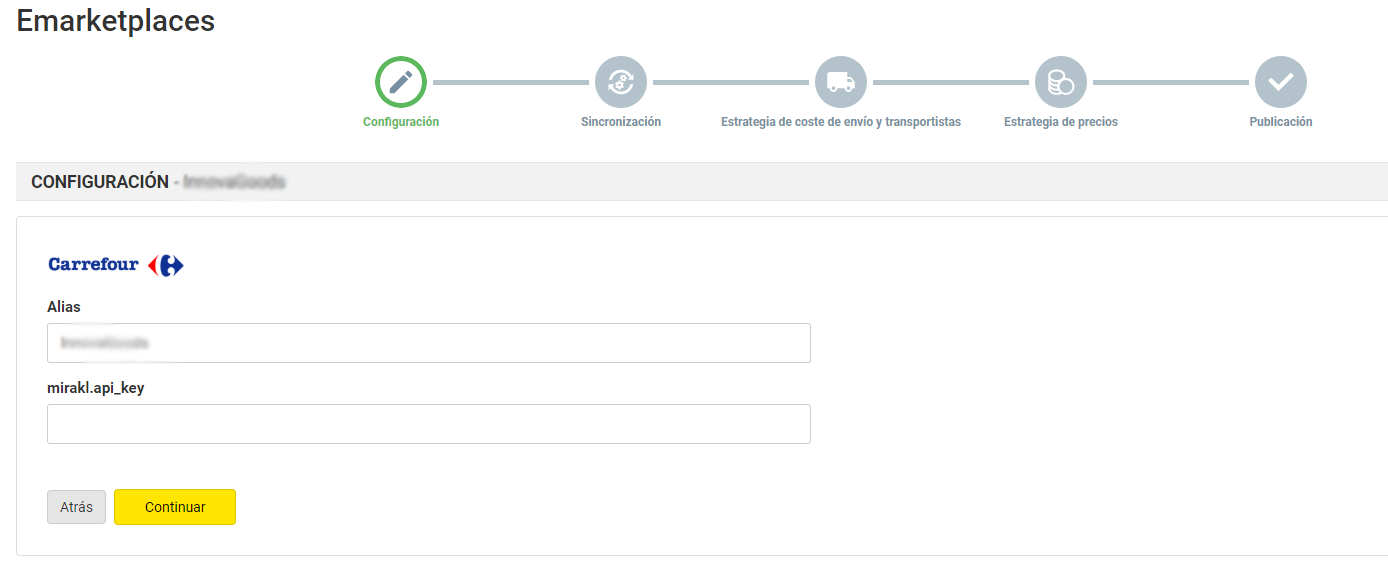Click the mirakl.api_key field label
Screen dimensions: 1388x564
click(x=96, y=388)
